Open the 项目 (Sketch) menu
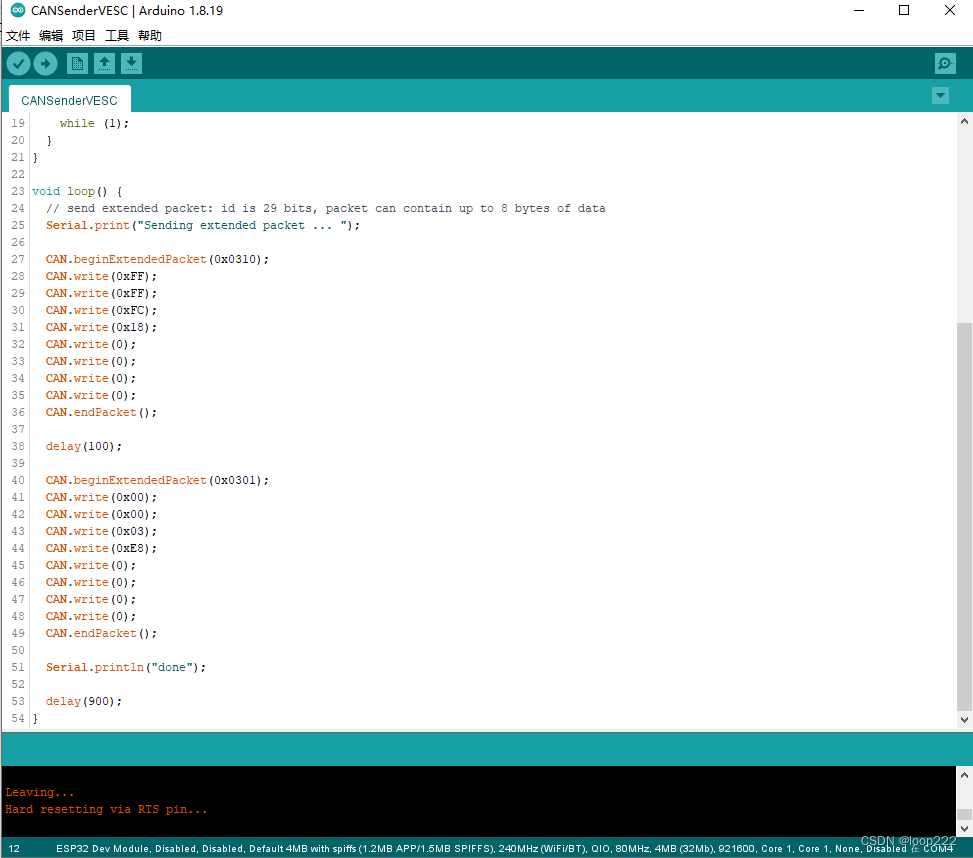 click(84, 35)
